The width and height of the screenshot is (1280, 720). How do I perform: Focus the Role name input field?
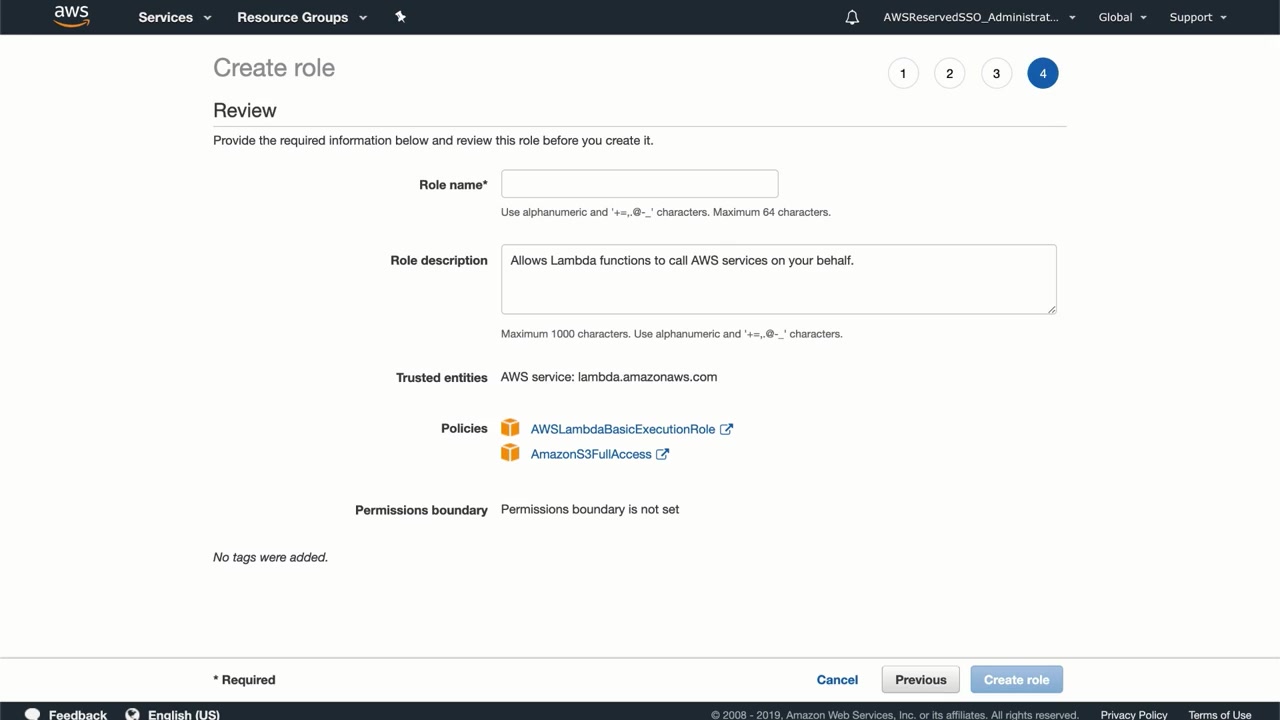(x=639, y=184)
